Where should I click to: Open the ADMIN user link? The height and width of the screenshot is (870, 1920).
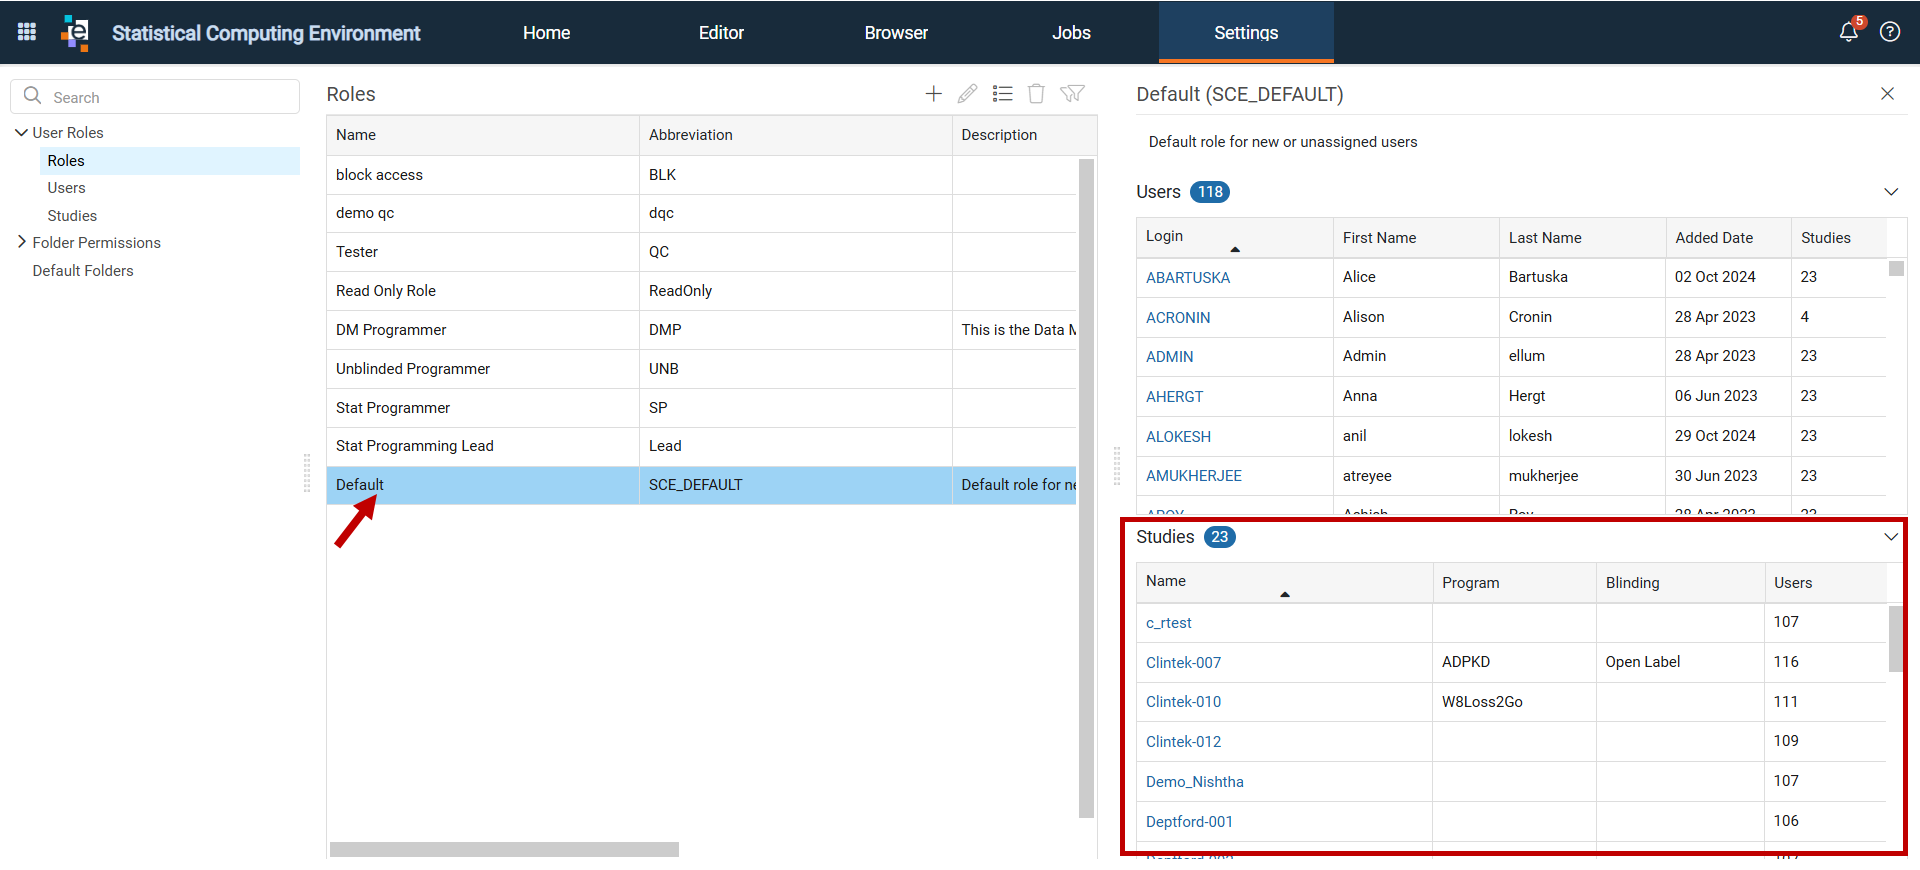point(1169,356)
